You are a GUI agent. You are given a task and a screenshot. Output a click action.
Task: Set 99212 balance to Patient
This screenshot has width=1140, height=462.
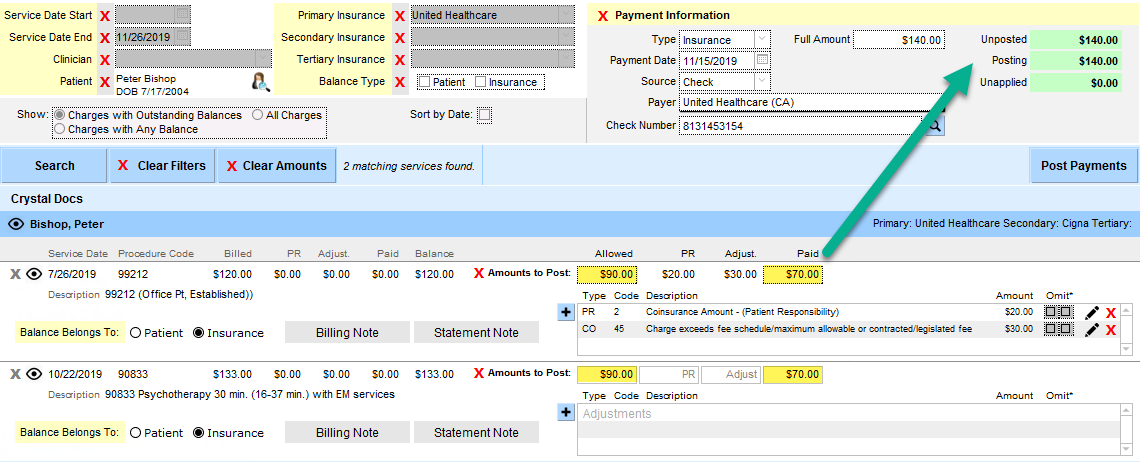pyautogui.click(x=136, y=333)
